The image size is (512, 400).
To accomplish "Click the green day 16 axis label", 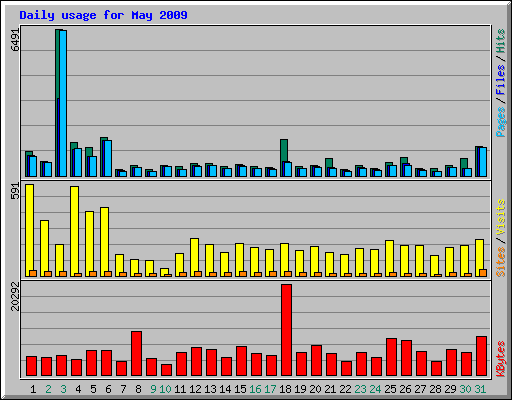I will tap(255, 389).
